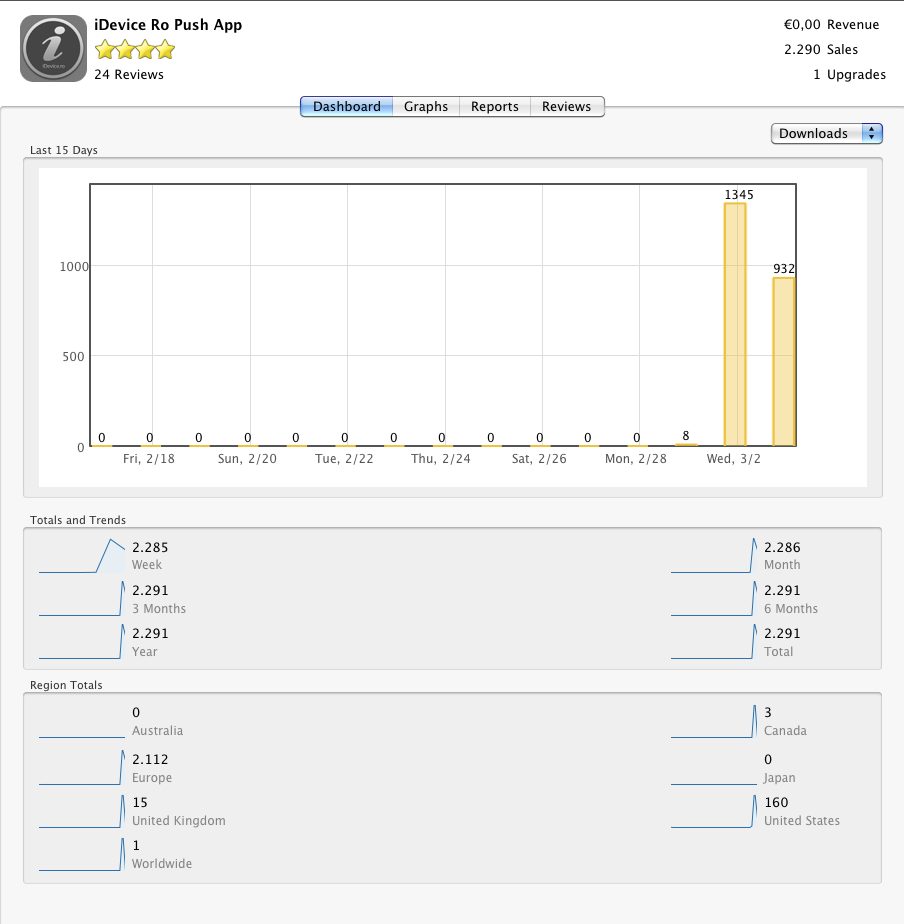
Task: Open the Downloads dropdown menu
Action: coord(826,133)
